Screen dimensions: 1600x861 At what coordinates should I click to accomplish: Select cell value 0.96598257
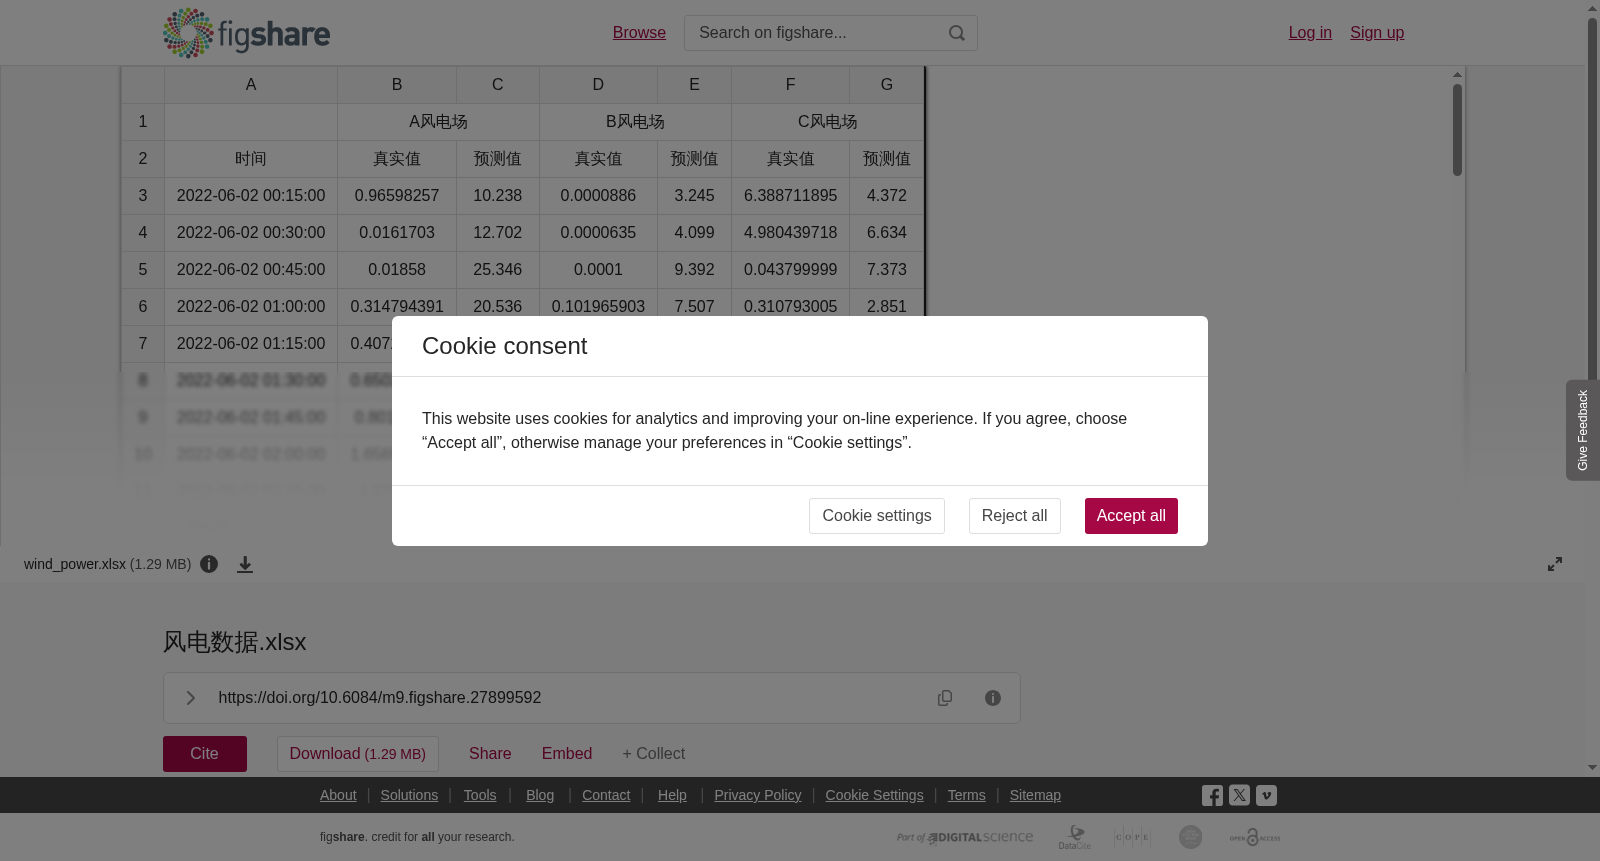point(397,196)
